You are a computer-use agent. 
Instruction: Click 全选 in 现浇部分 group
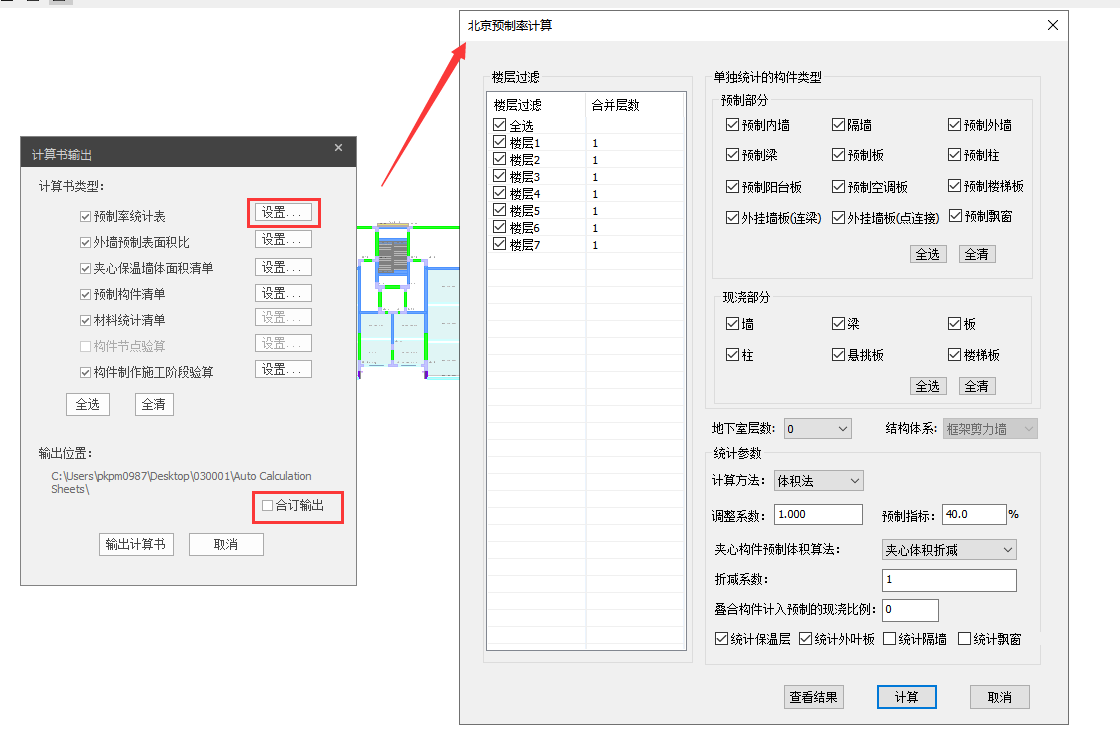click(x=928, y=387)
